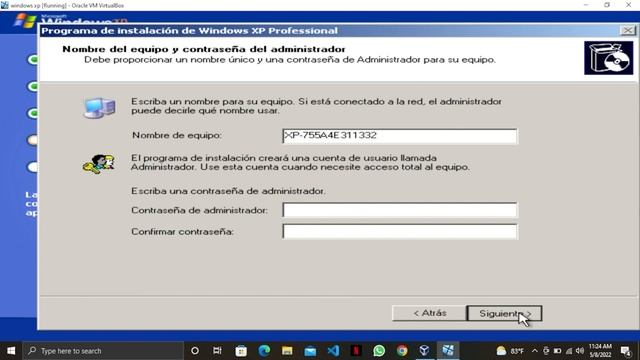Open the Windows Start menu
This screenshot has height=360, width=640.
coord(11,351)
